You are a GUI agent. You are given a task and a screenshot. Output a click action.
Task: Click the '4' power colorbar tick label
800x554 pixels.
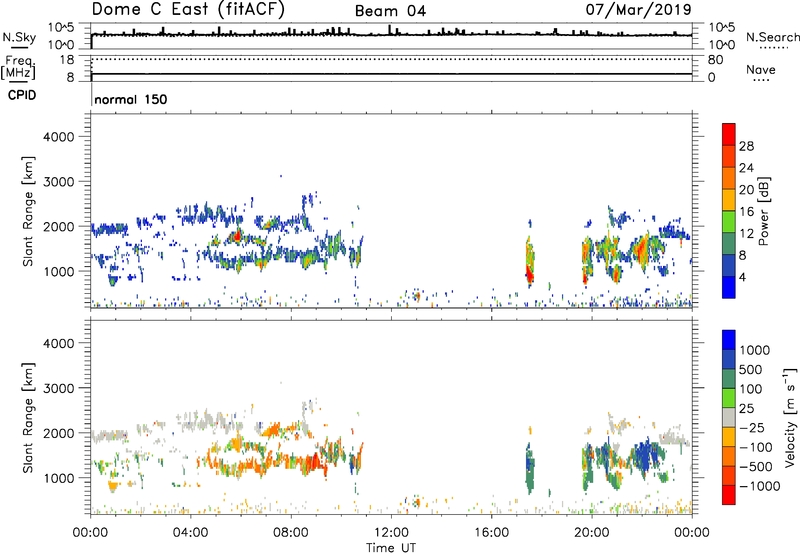[x=742, y=277]
